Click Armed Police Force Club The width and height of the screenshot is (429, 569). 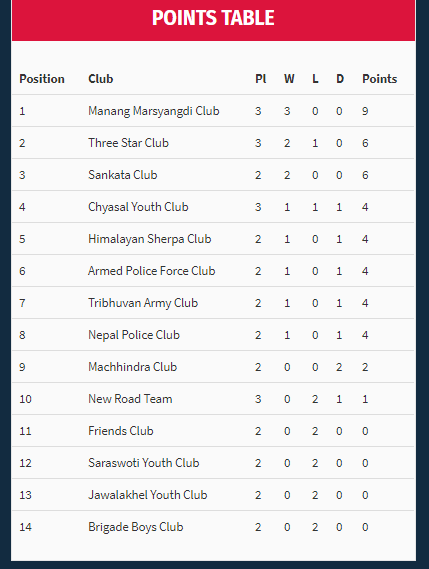(152, 271)
